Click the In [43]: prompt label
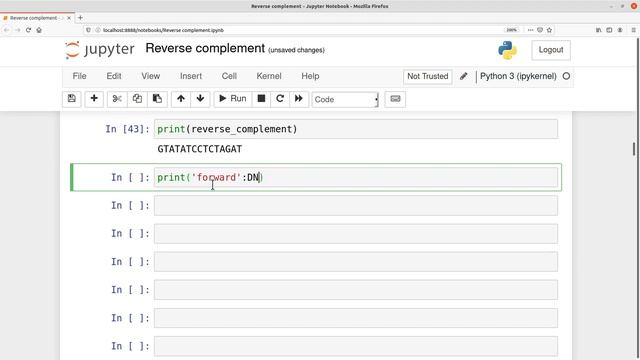 click(127, 129)
